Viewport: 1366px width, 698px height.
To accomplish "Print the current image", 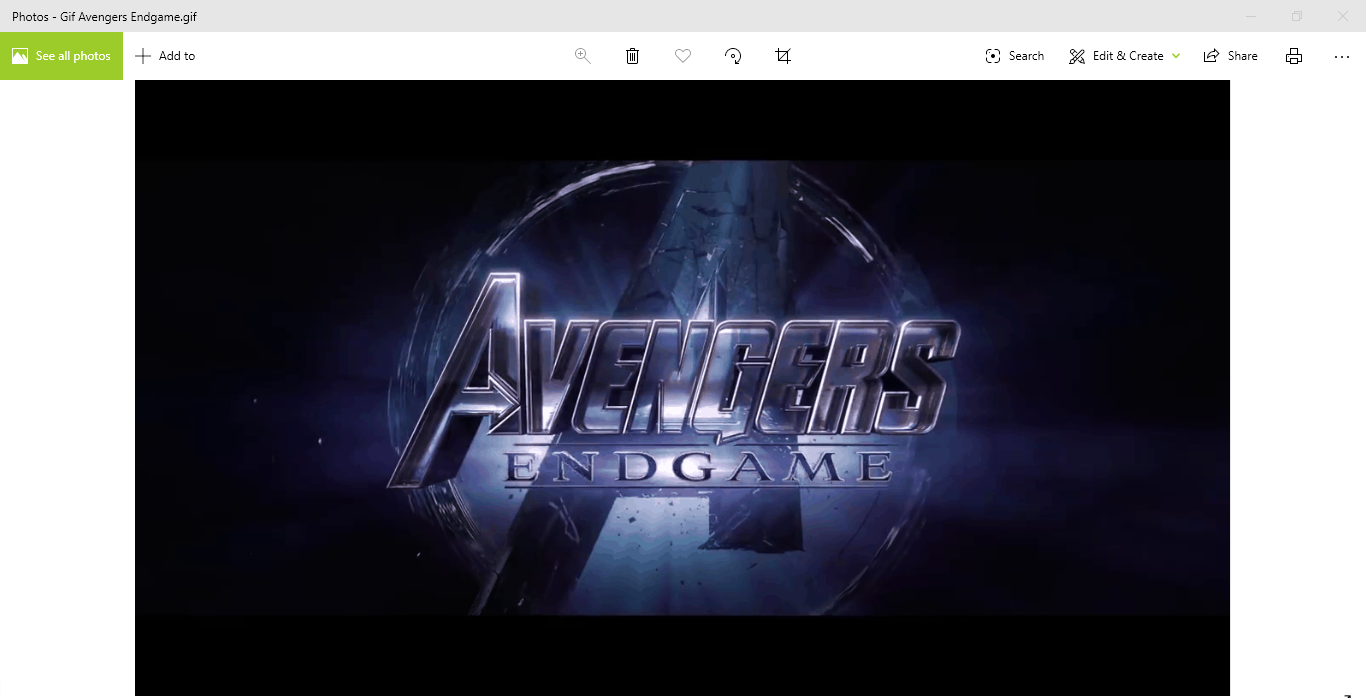I will pos(1293,56).
